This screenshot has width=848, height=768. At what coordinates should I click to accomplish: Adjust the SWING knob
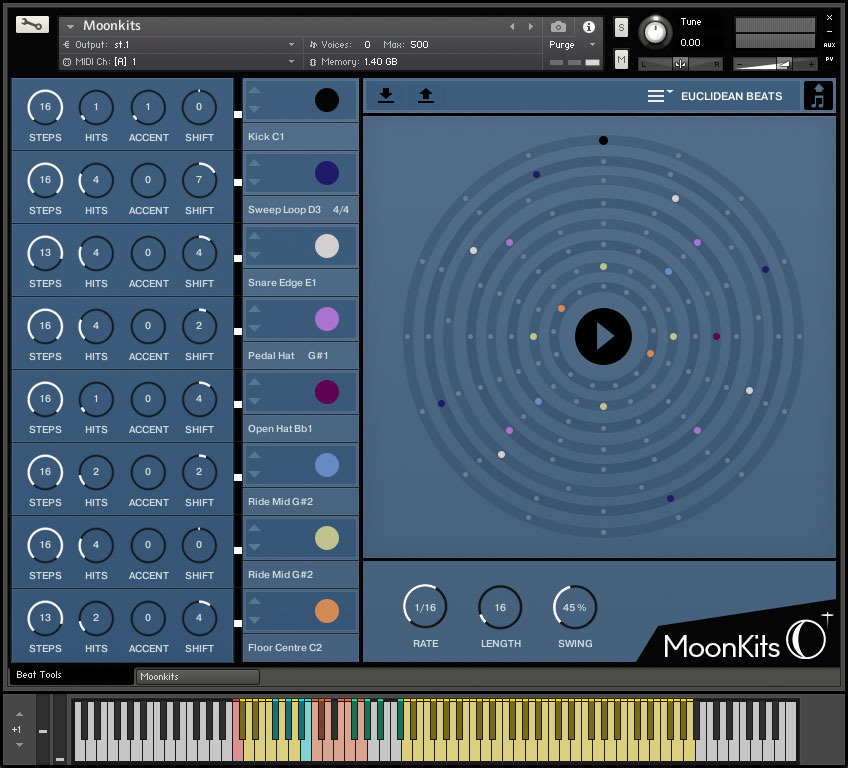[575, 607]
